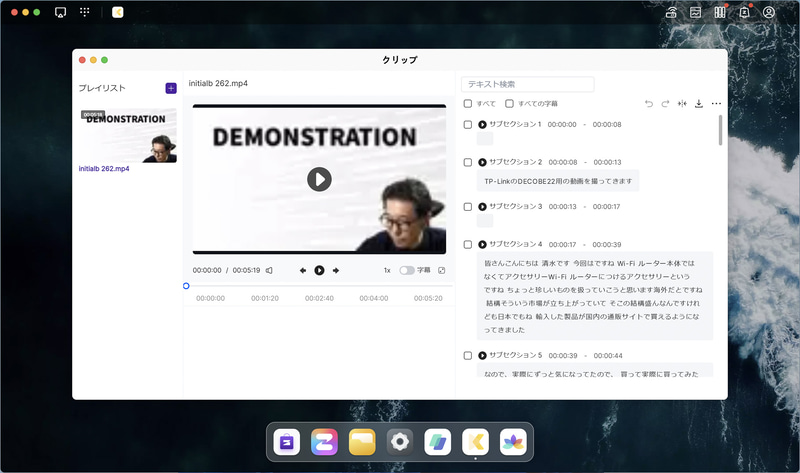The image size is (800, 473).
Task: Click the merge/split sections icon
Action: pos(682,104)
